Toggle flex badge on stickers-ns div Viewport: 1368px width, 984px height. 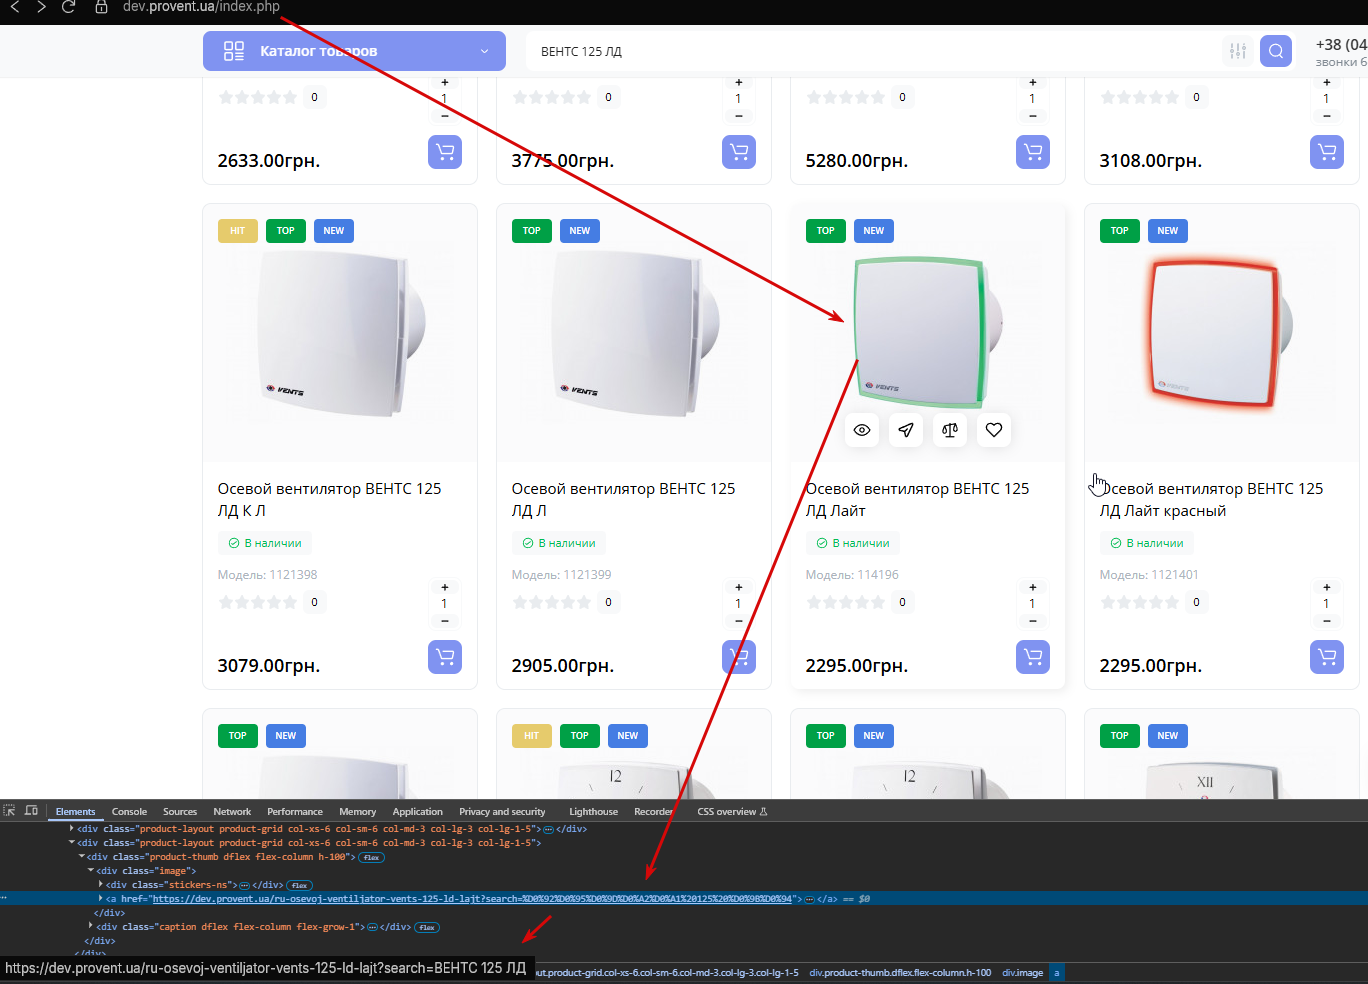coord(300,885)
